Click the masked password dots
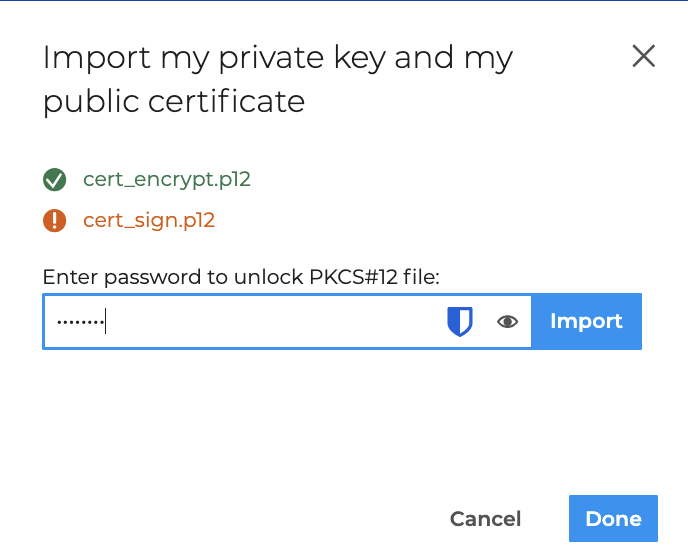 tap(80, 321)
